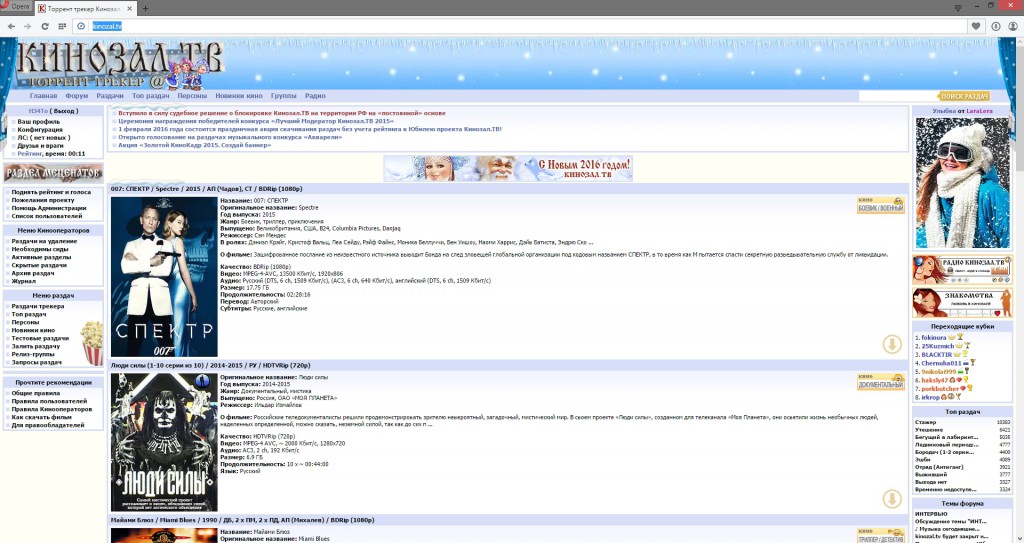The height and width of the screenshot is (543, 1024).
Task: Click the user profile icon in toolbar
Action: [x=1013, y=25]
